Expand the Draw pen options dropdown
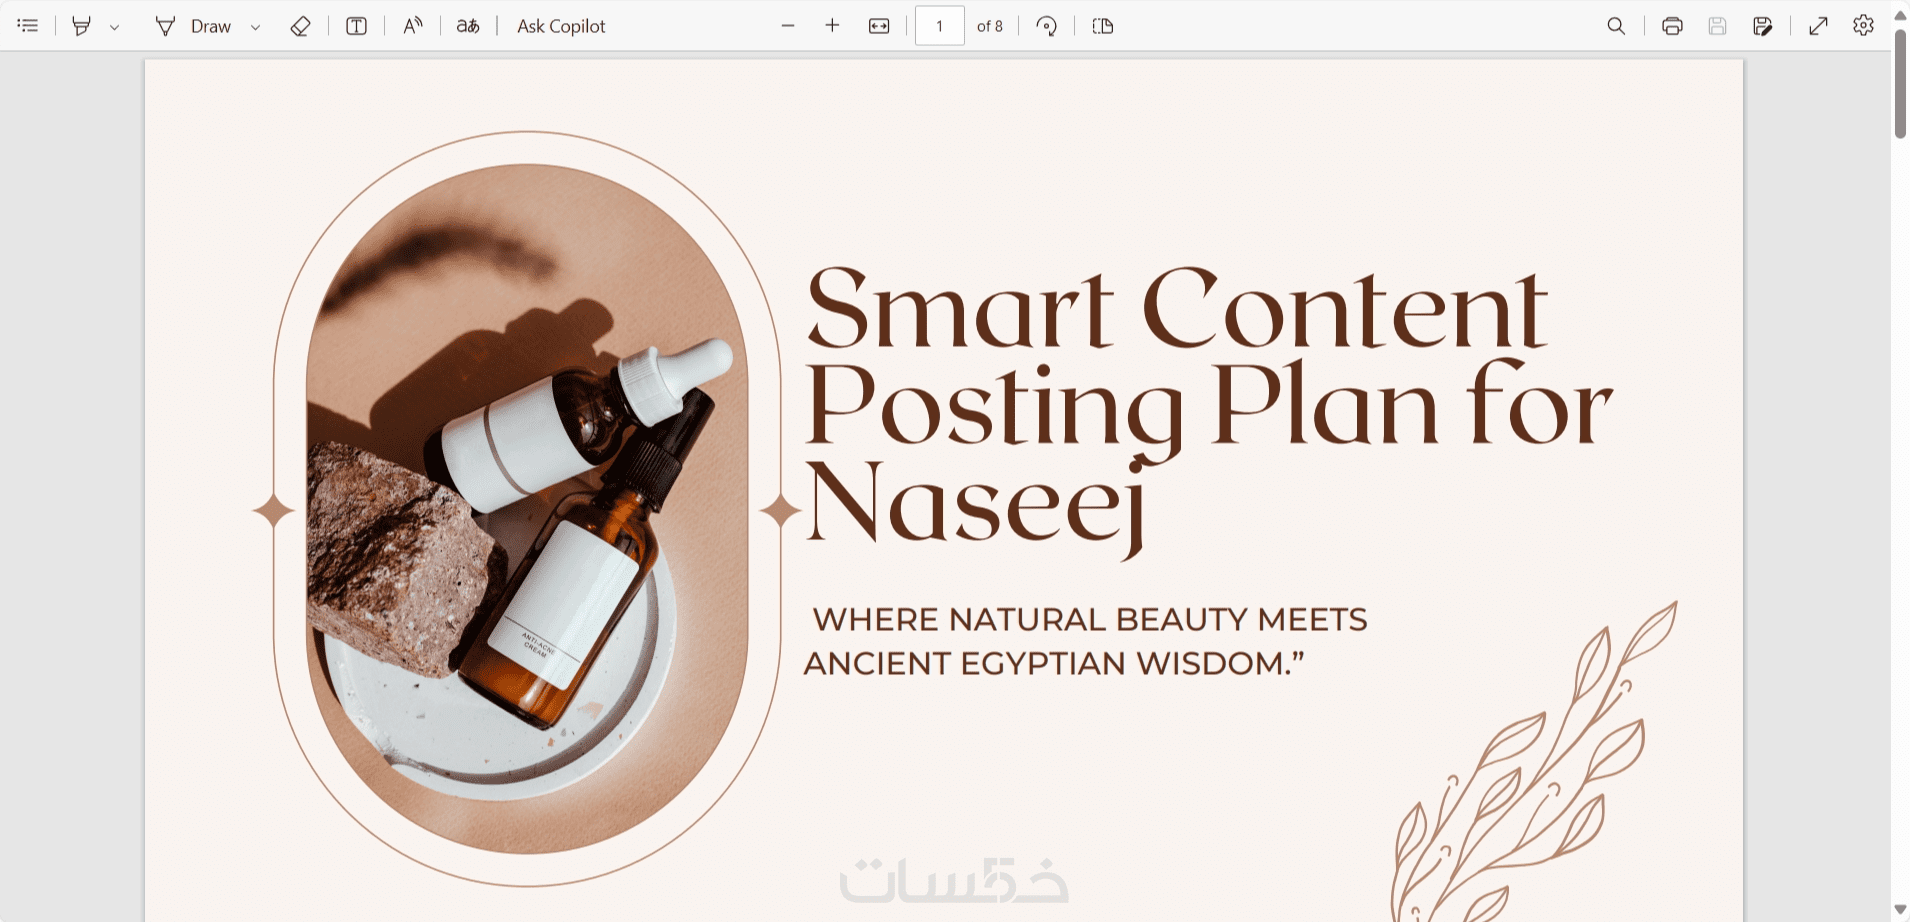Image resolution: width=1910 pixels, height=922 pixels. [x=256, y=27]
